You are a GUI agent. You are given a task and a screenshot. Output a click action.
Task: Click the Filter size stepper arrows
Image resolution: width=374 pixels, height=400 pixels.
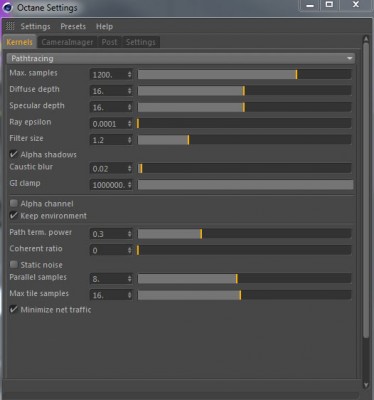click(130, 140)
